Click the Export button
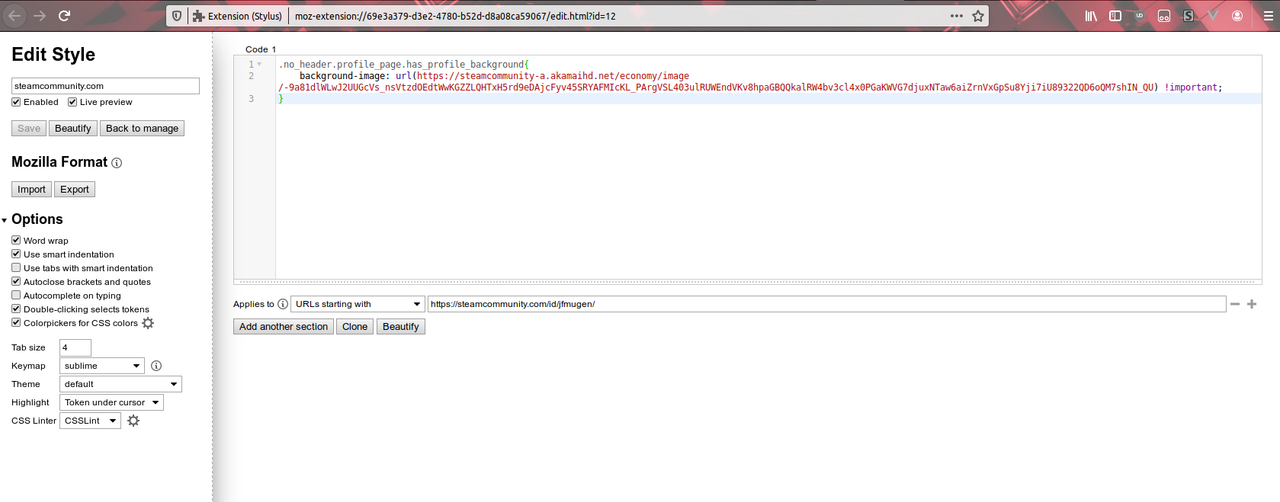The width and height of the screenshot is (1280, 502). coord(75,189)
